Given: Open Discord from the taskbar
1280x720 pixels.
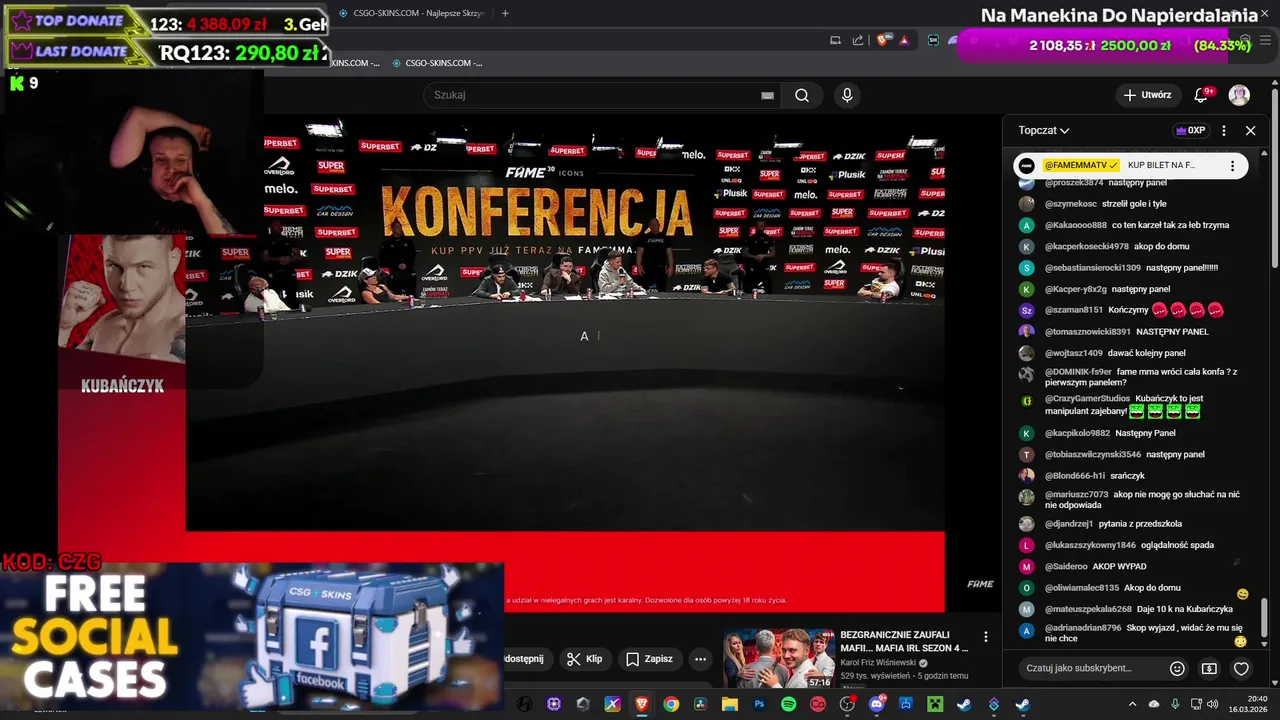Looking at the screenshot, I should coord(877,704).
